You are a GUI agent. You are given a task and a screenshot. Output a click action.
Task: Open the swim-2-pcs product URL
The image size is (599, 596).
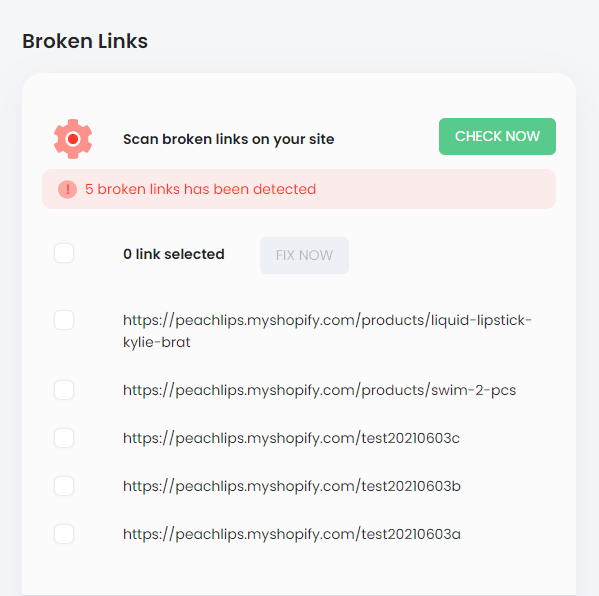pos(319,390)
